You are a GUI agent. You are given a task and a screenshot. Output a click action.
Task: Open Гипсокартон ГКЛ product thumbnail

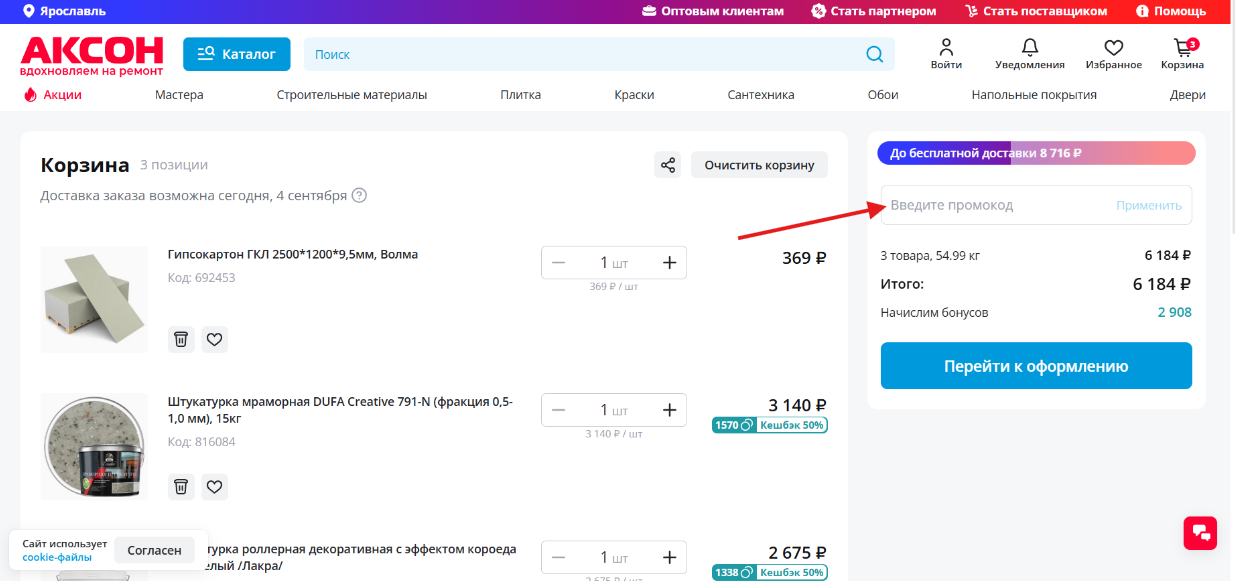(94, 299)
